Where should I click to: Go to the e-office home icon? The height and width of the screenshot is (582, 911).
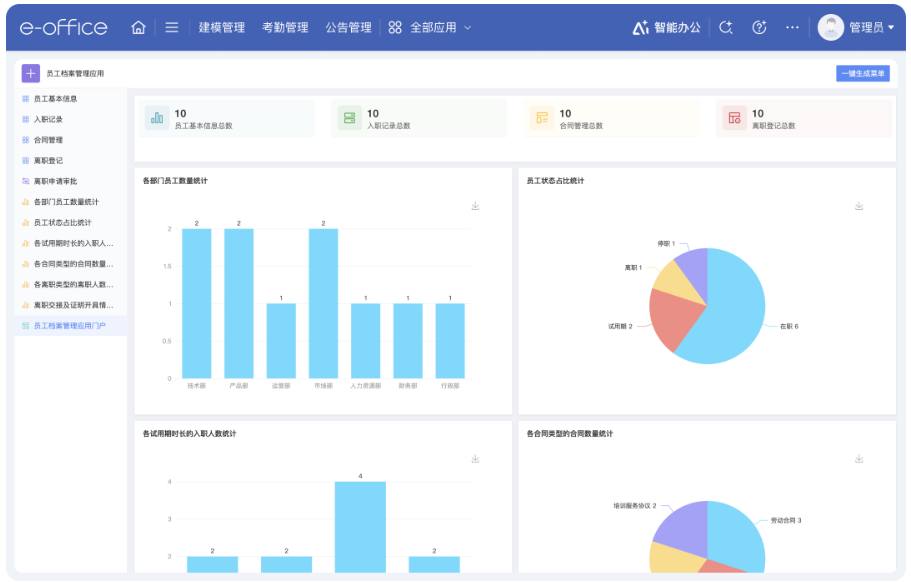pos(138,27)
